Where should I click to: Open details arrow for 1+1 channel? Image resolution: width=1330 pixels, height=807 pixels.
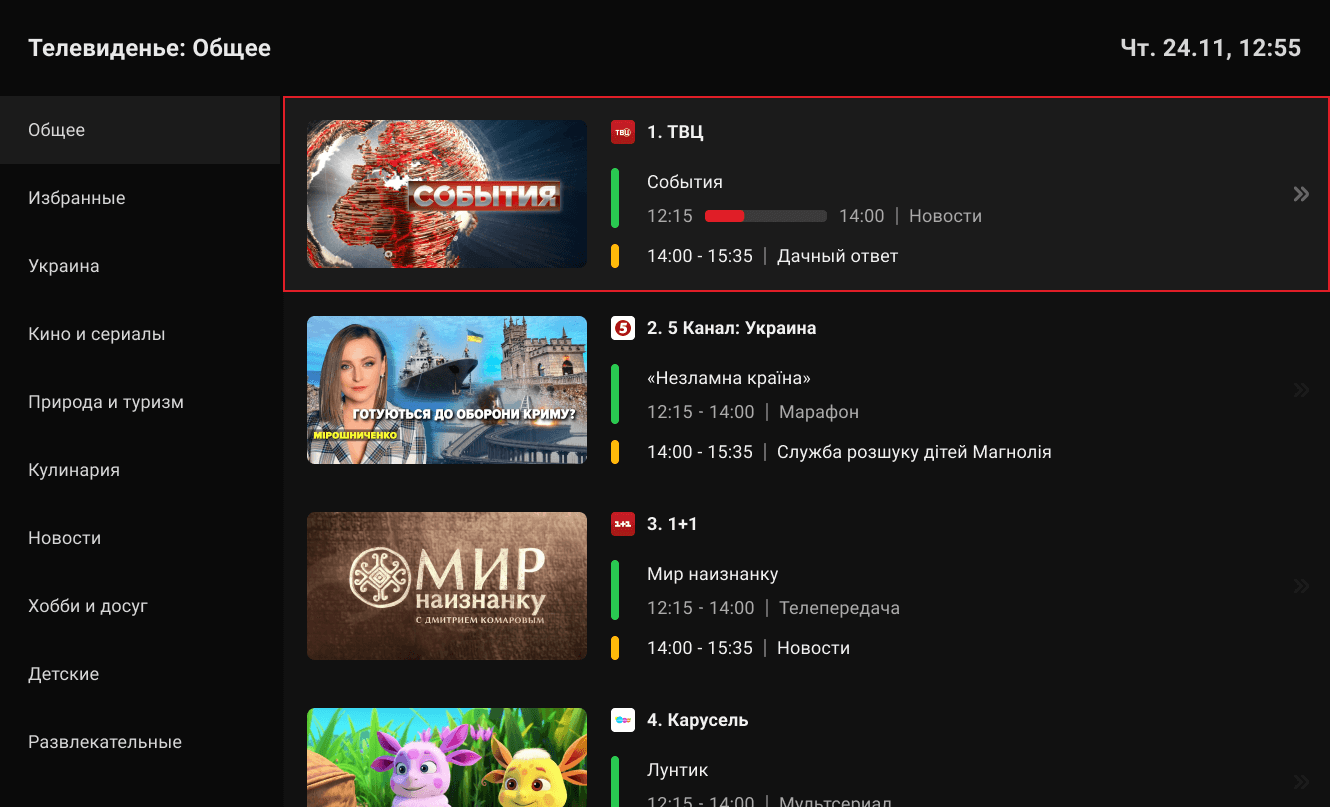tap(1301, 586)
